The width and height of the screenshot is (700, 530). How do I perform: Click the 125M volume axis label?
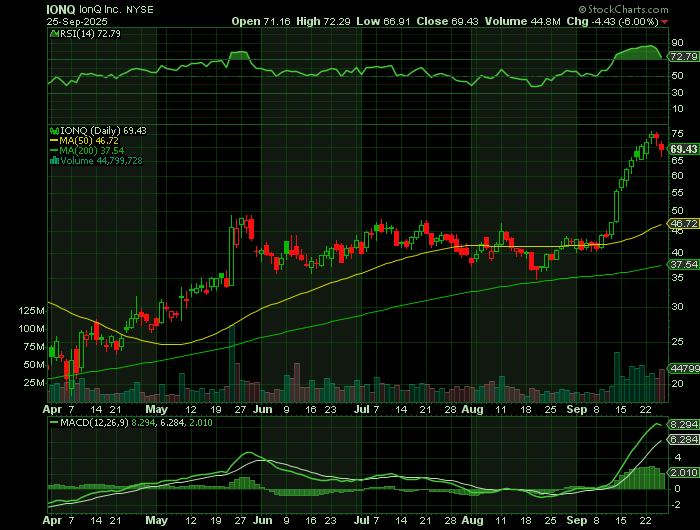pyautogui.click(x=31, y=311)
